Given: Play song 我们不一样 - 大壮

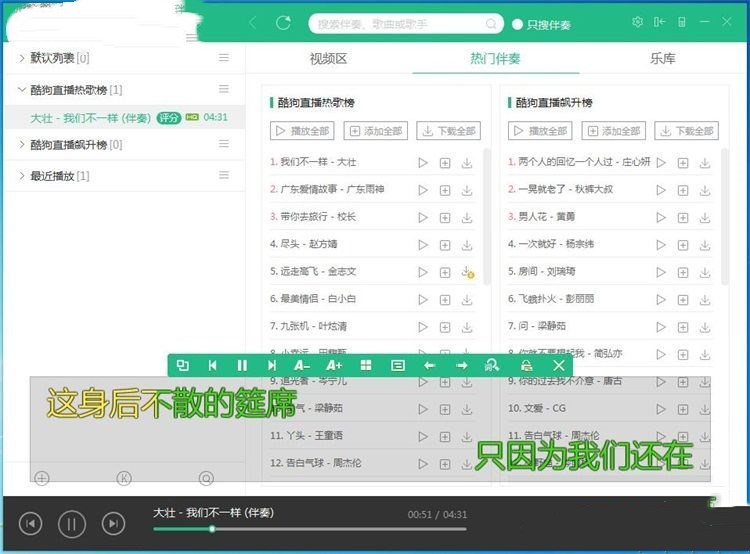Looking at the screenshot, I should point(423,163).
